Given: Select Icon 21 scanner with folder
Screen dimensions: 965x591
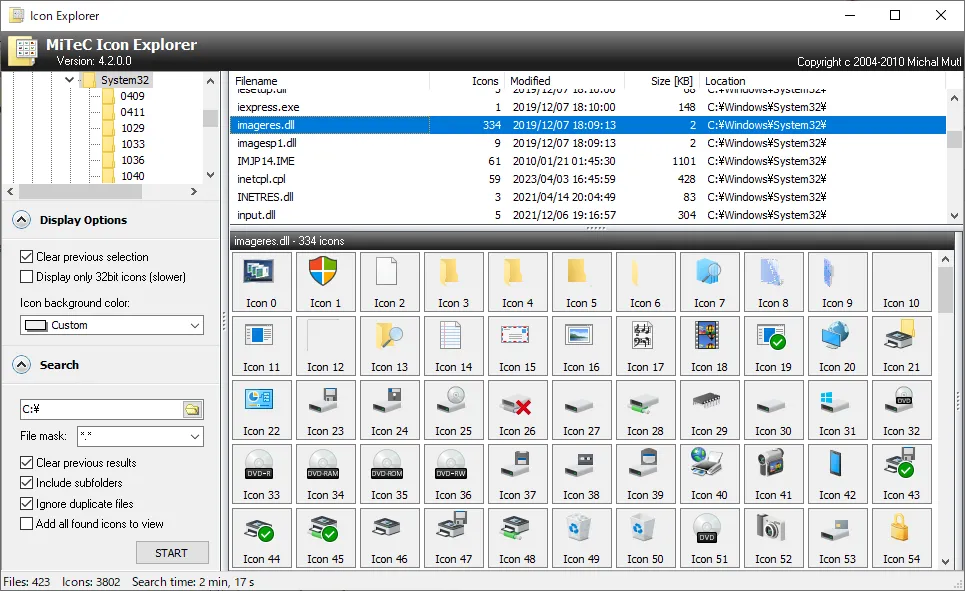Looking at the screenshot, I should [902, 346].
